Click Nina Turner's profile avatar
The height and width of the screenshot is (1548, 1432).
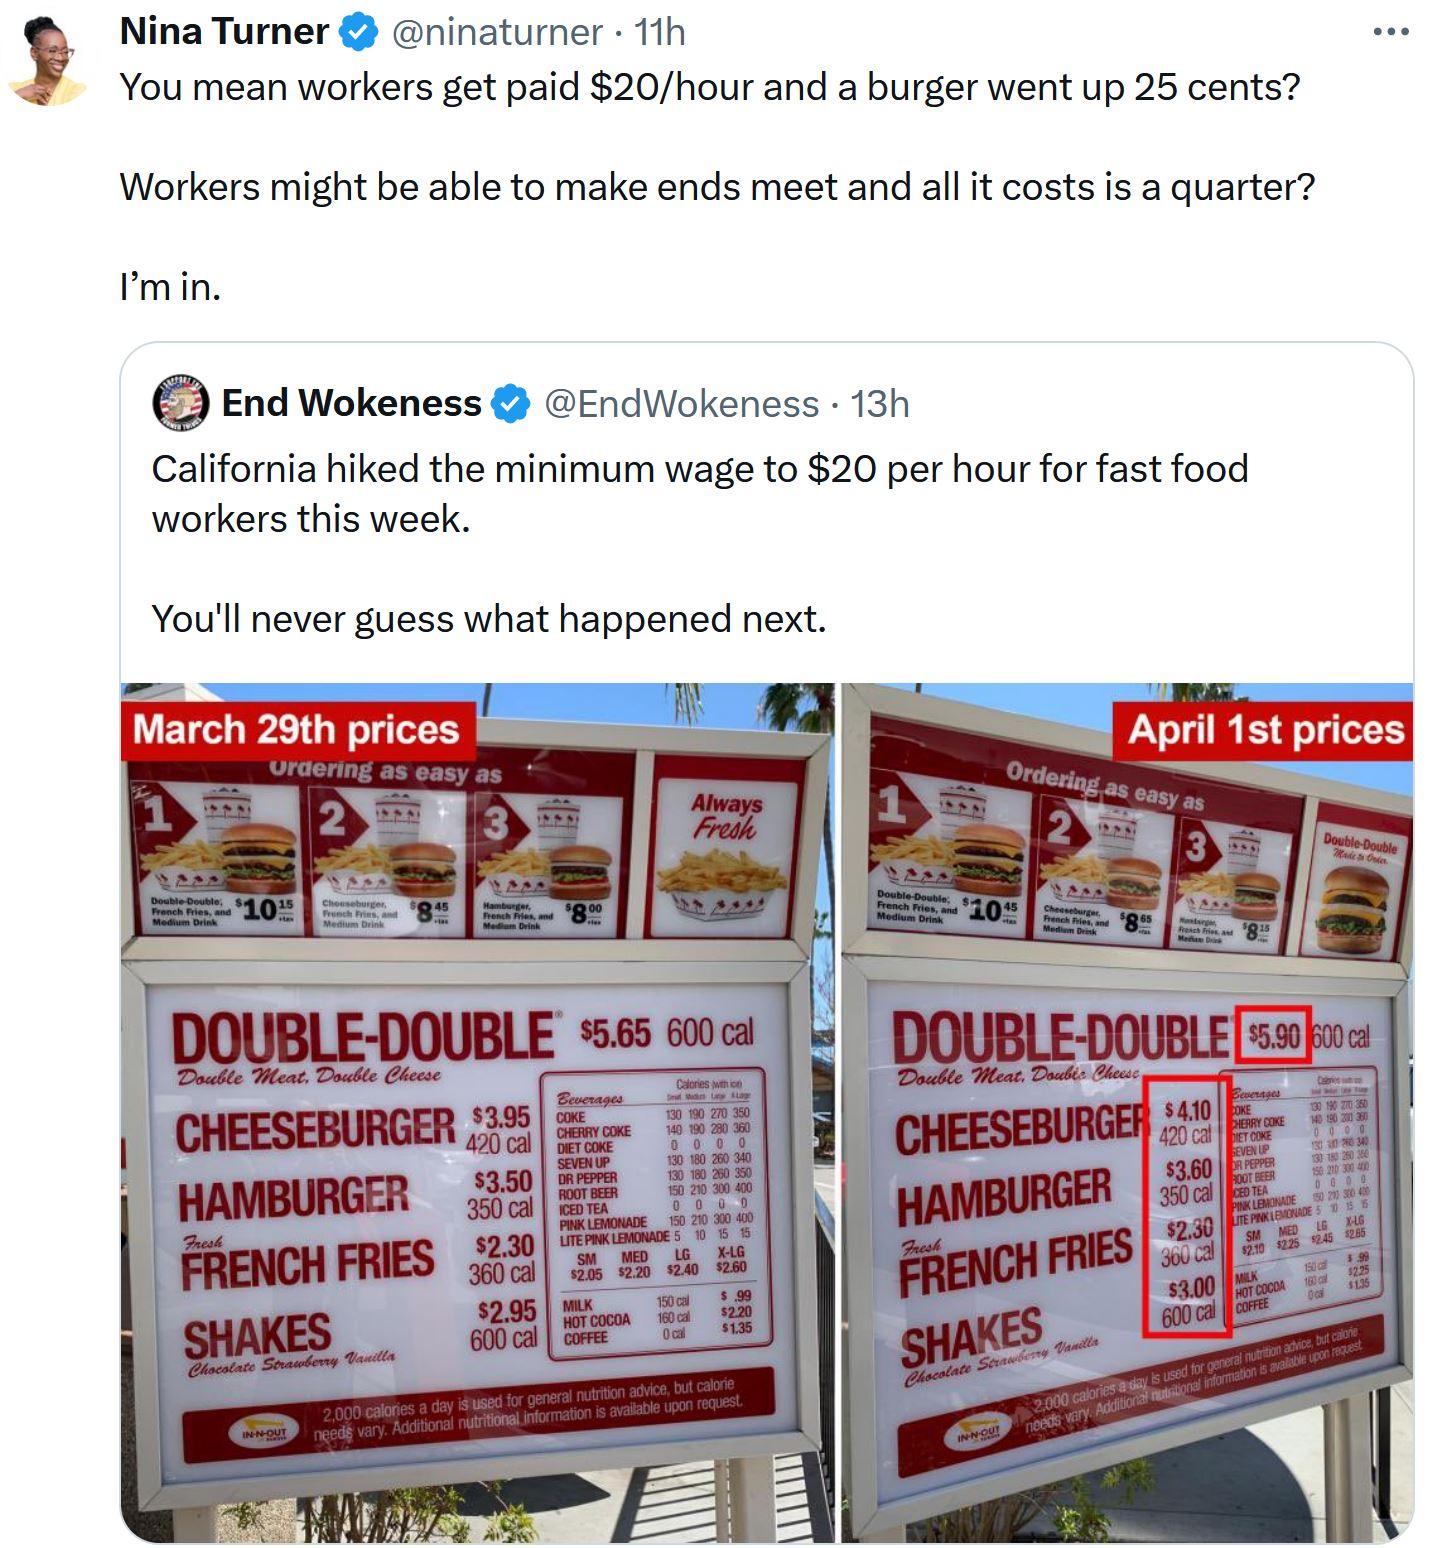point(47,60)
